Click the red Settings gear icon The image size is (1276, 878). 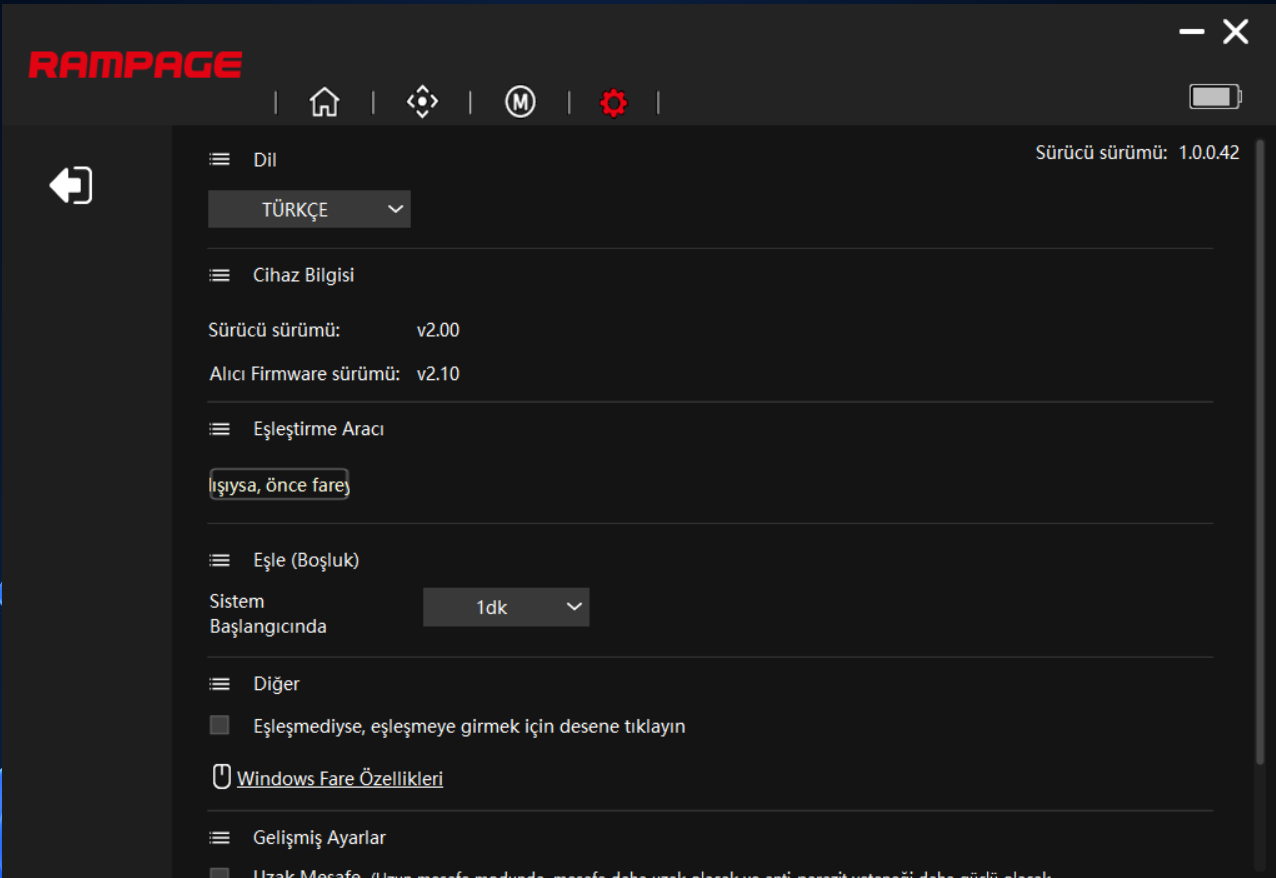pyautogui.click(x=613, y=102)
